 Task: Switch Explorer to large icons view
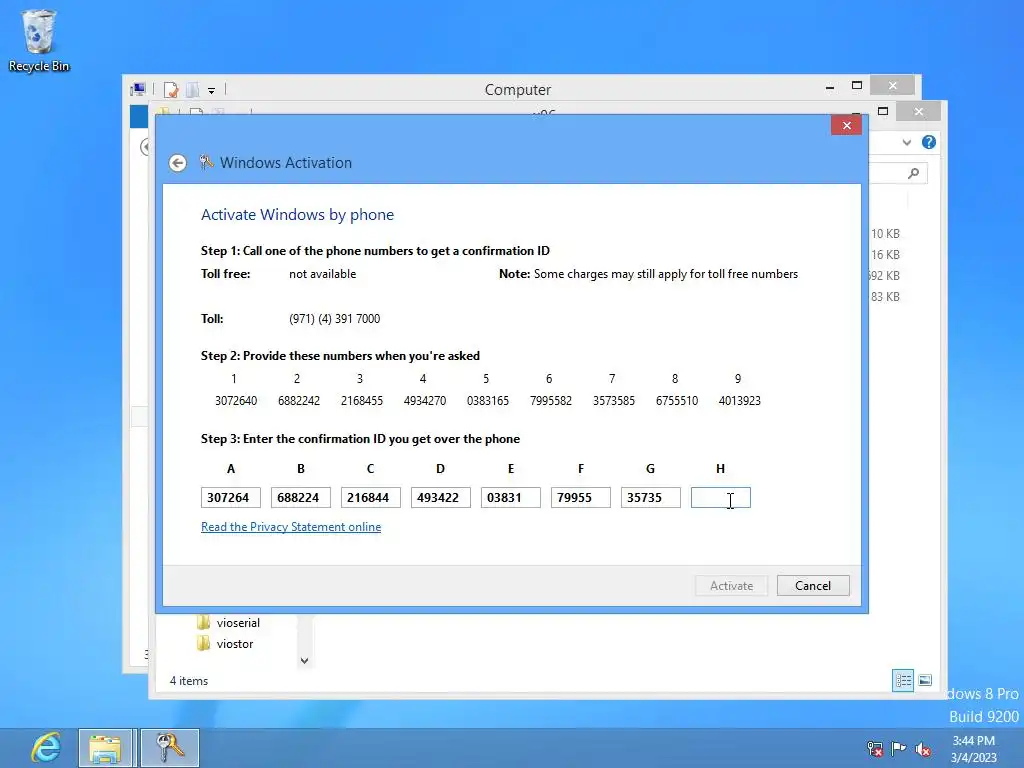click(x=925, y=680)
